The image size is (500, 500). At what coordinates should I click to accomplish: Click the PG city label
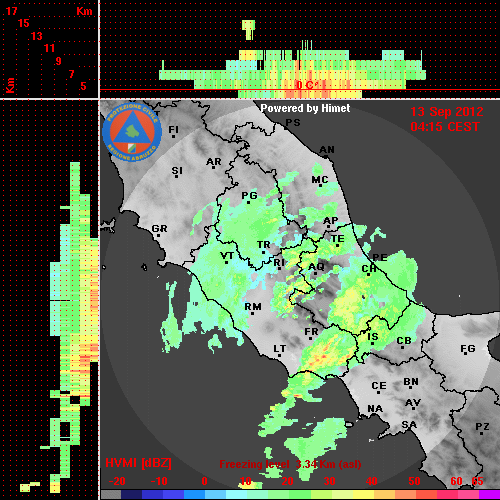pos(249,196)
